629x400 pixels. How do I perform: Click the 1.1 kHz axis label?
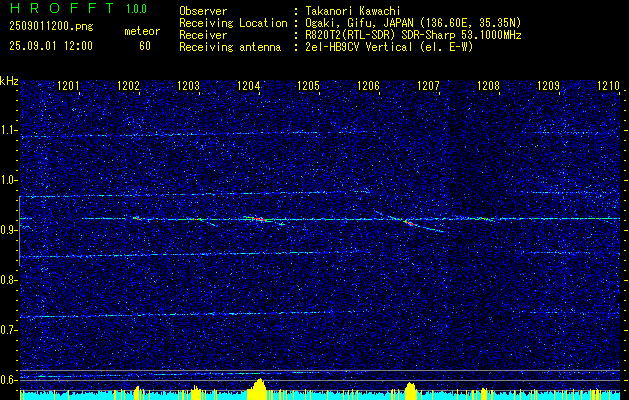(x=8, y=130)
